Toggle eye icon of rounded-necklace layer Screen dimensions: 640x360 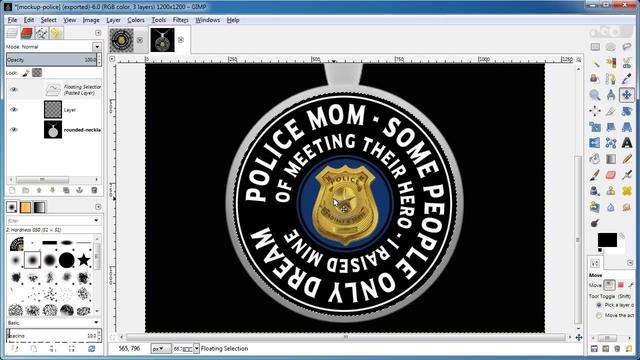pos(14,129)
